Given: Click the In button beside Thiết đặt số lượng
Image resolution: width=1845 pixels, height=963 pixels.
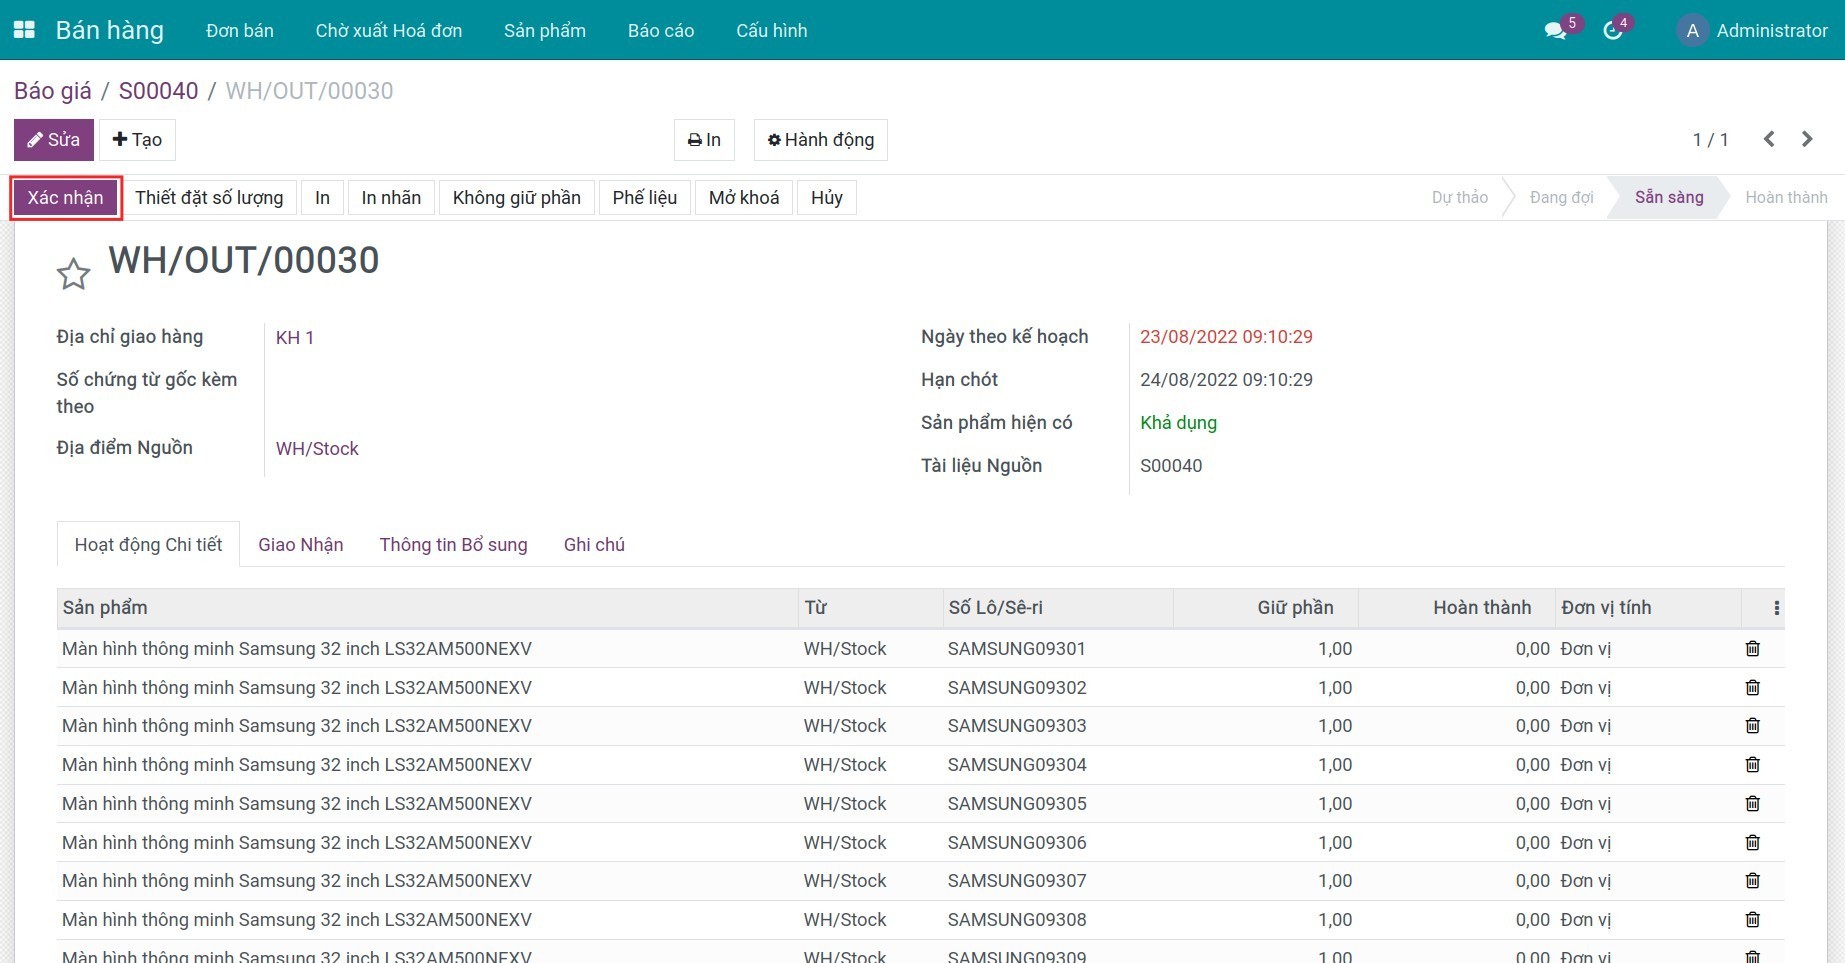Looking at the screenshot, I should (322, 198).
